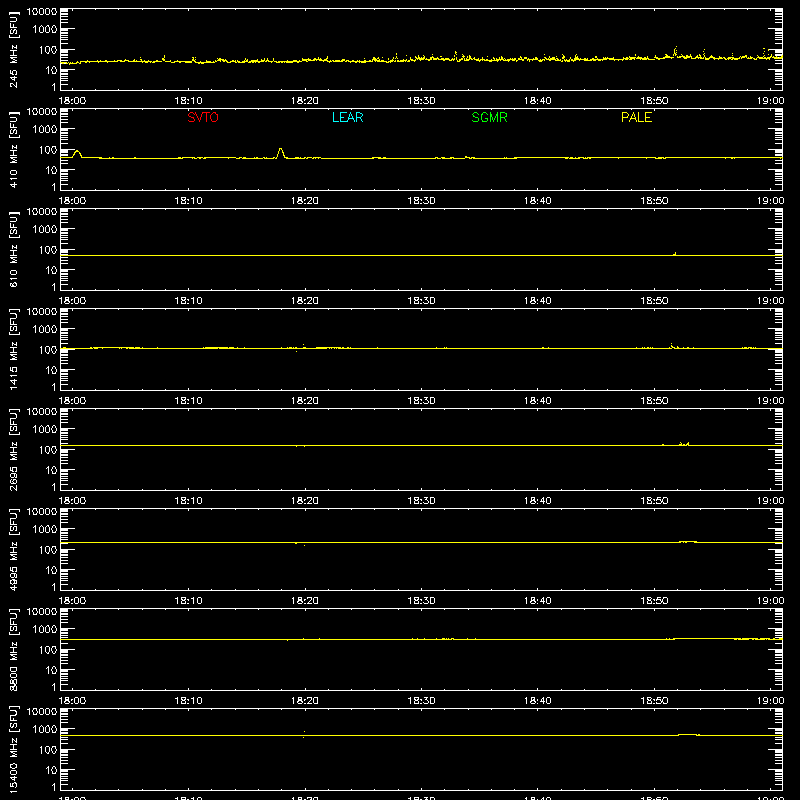Select the 1415 MHz [SFU] axis label
Viewport: 800px width, 800px height.
pos(14,349)
